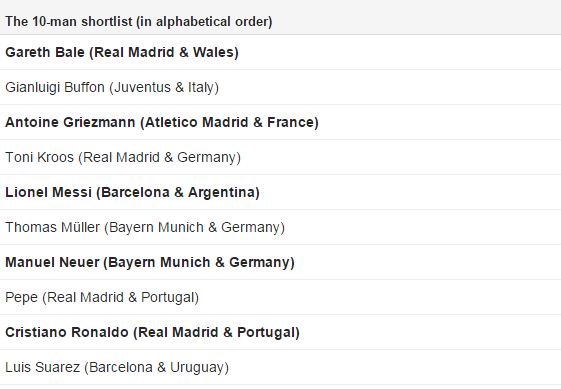Click the Gareth Bale row

tap(280, 52)
